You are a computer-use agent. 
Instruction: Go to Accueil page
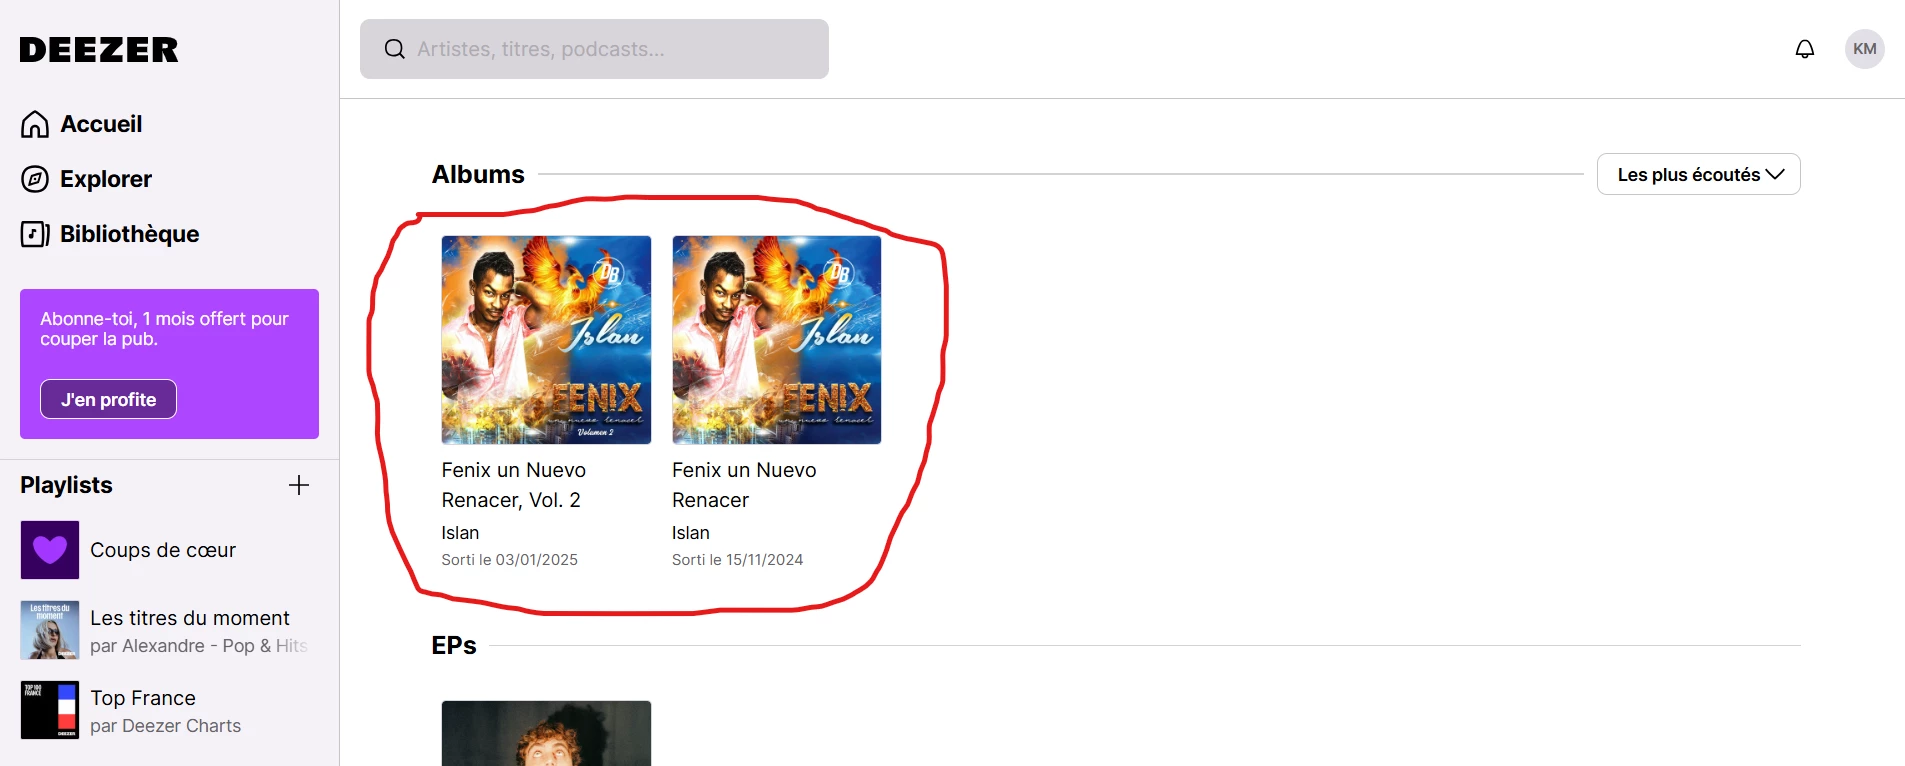[x=101, y=124]
